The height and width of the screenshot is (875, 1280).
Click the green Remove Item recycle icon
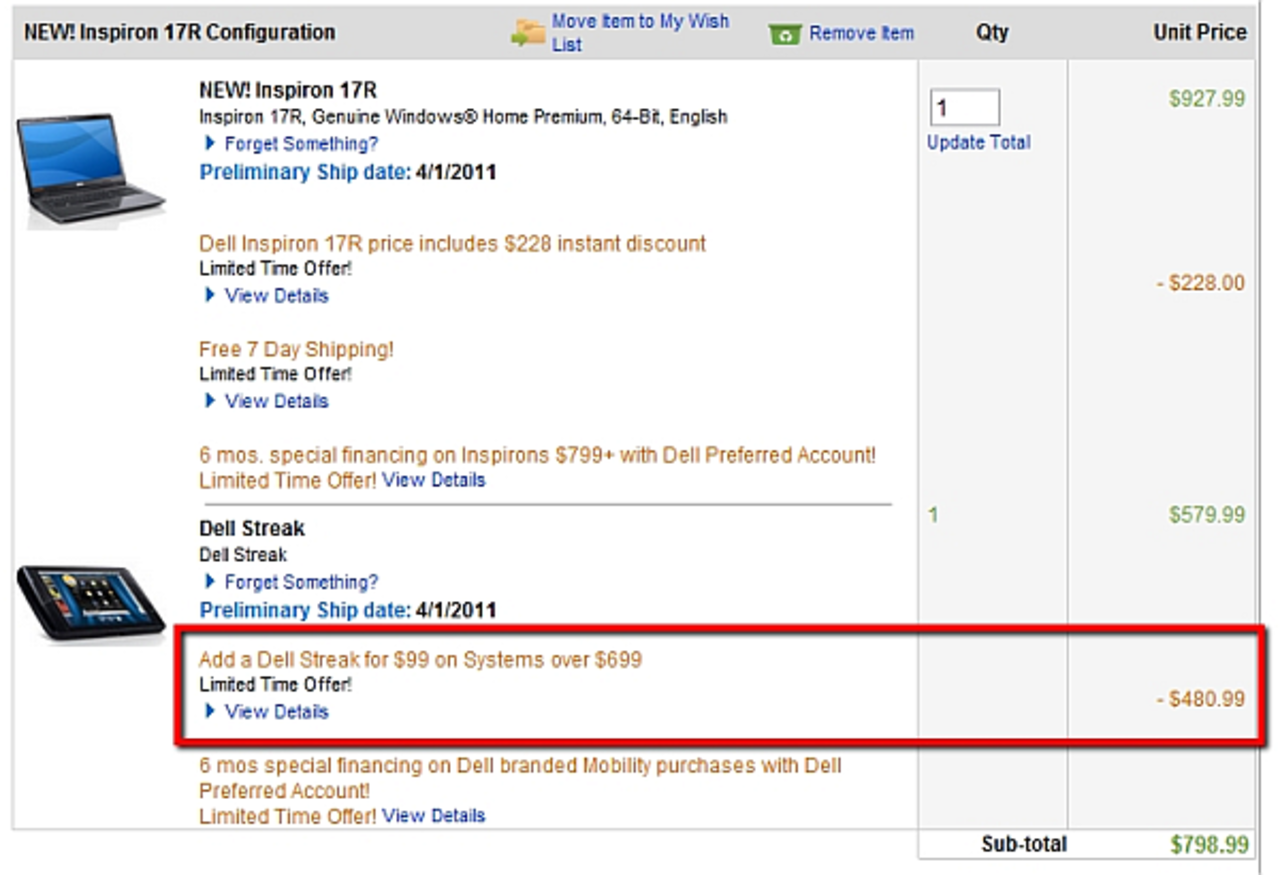(785, 34)
